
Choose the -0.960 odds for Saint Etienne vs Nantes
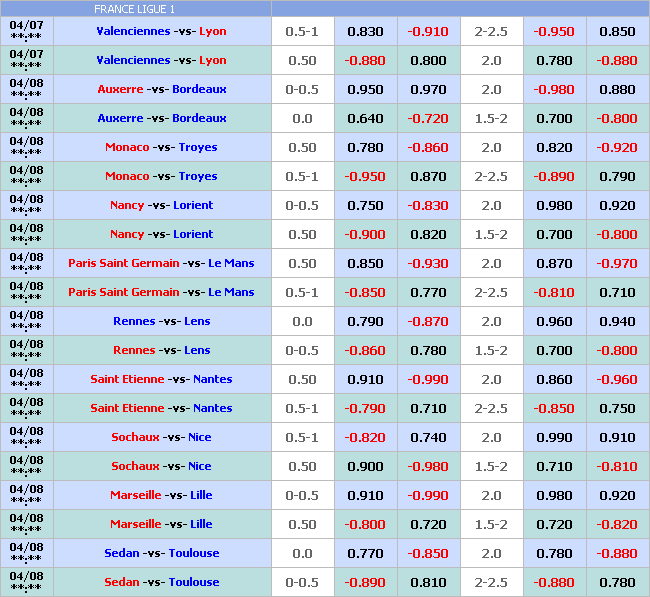click(617, 379)
